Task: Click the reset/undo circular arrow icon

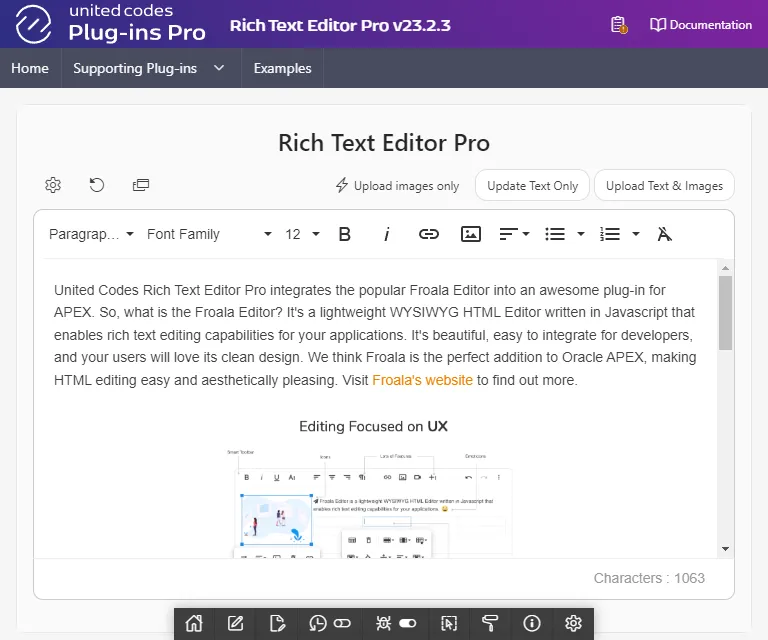Action: (x=97, y=185)
